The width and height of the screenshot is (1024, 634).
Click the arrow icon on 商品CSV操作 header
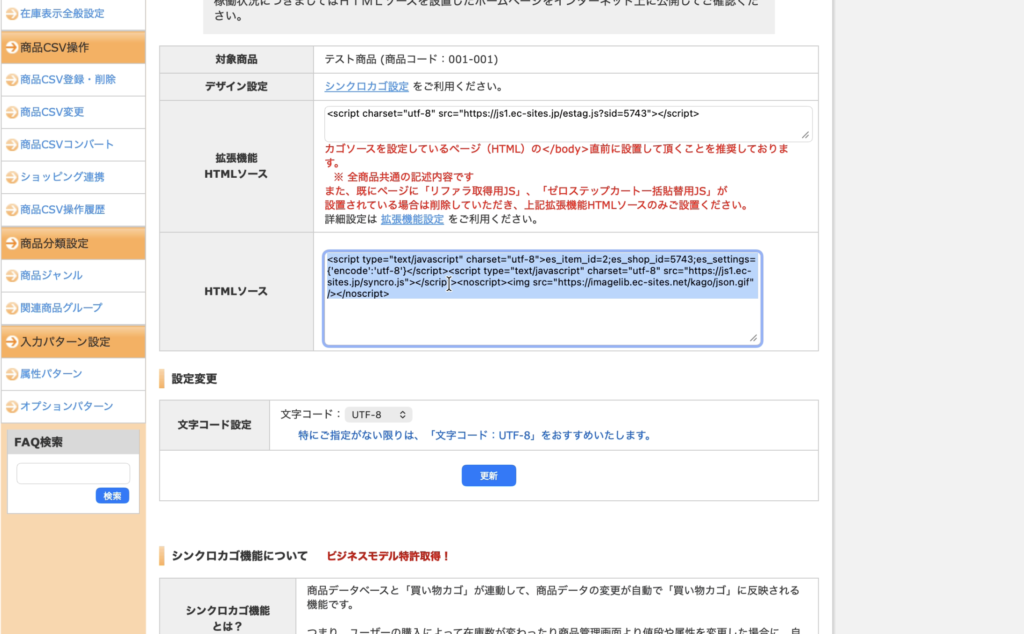[12, 48]
